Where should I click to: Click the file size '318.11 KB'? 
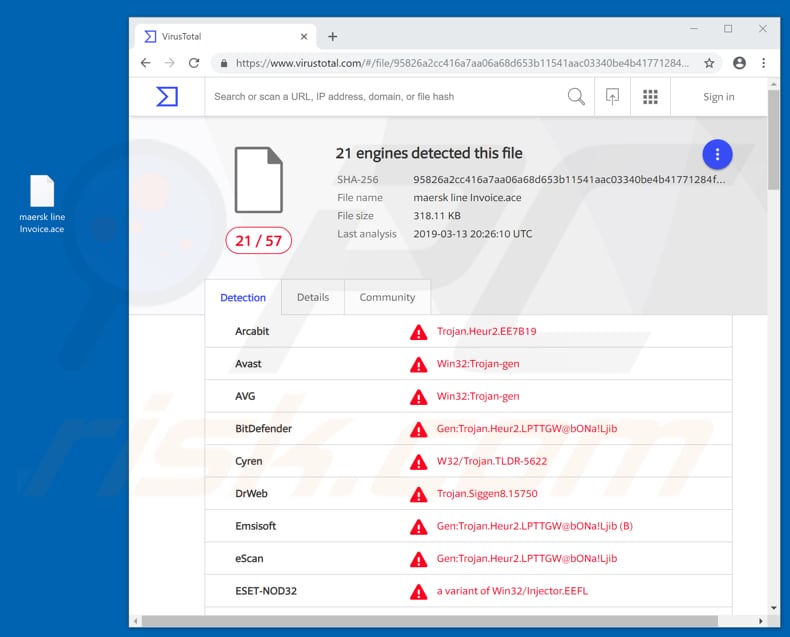[x=437, y=216]
